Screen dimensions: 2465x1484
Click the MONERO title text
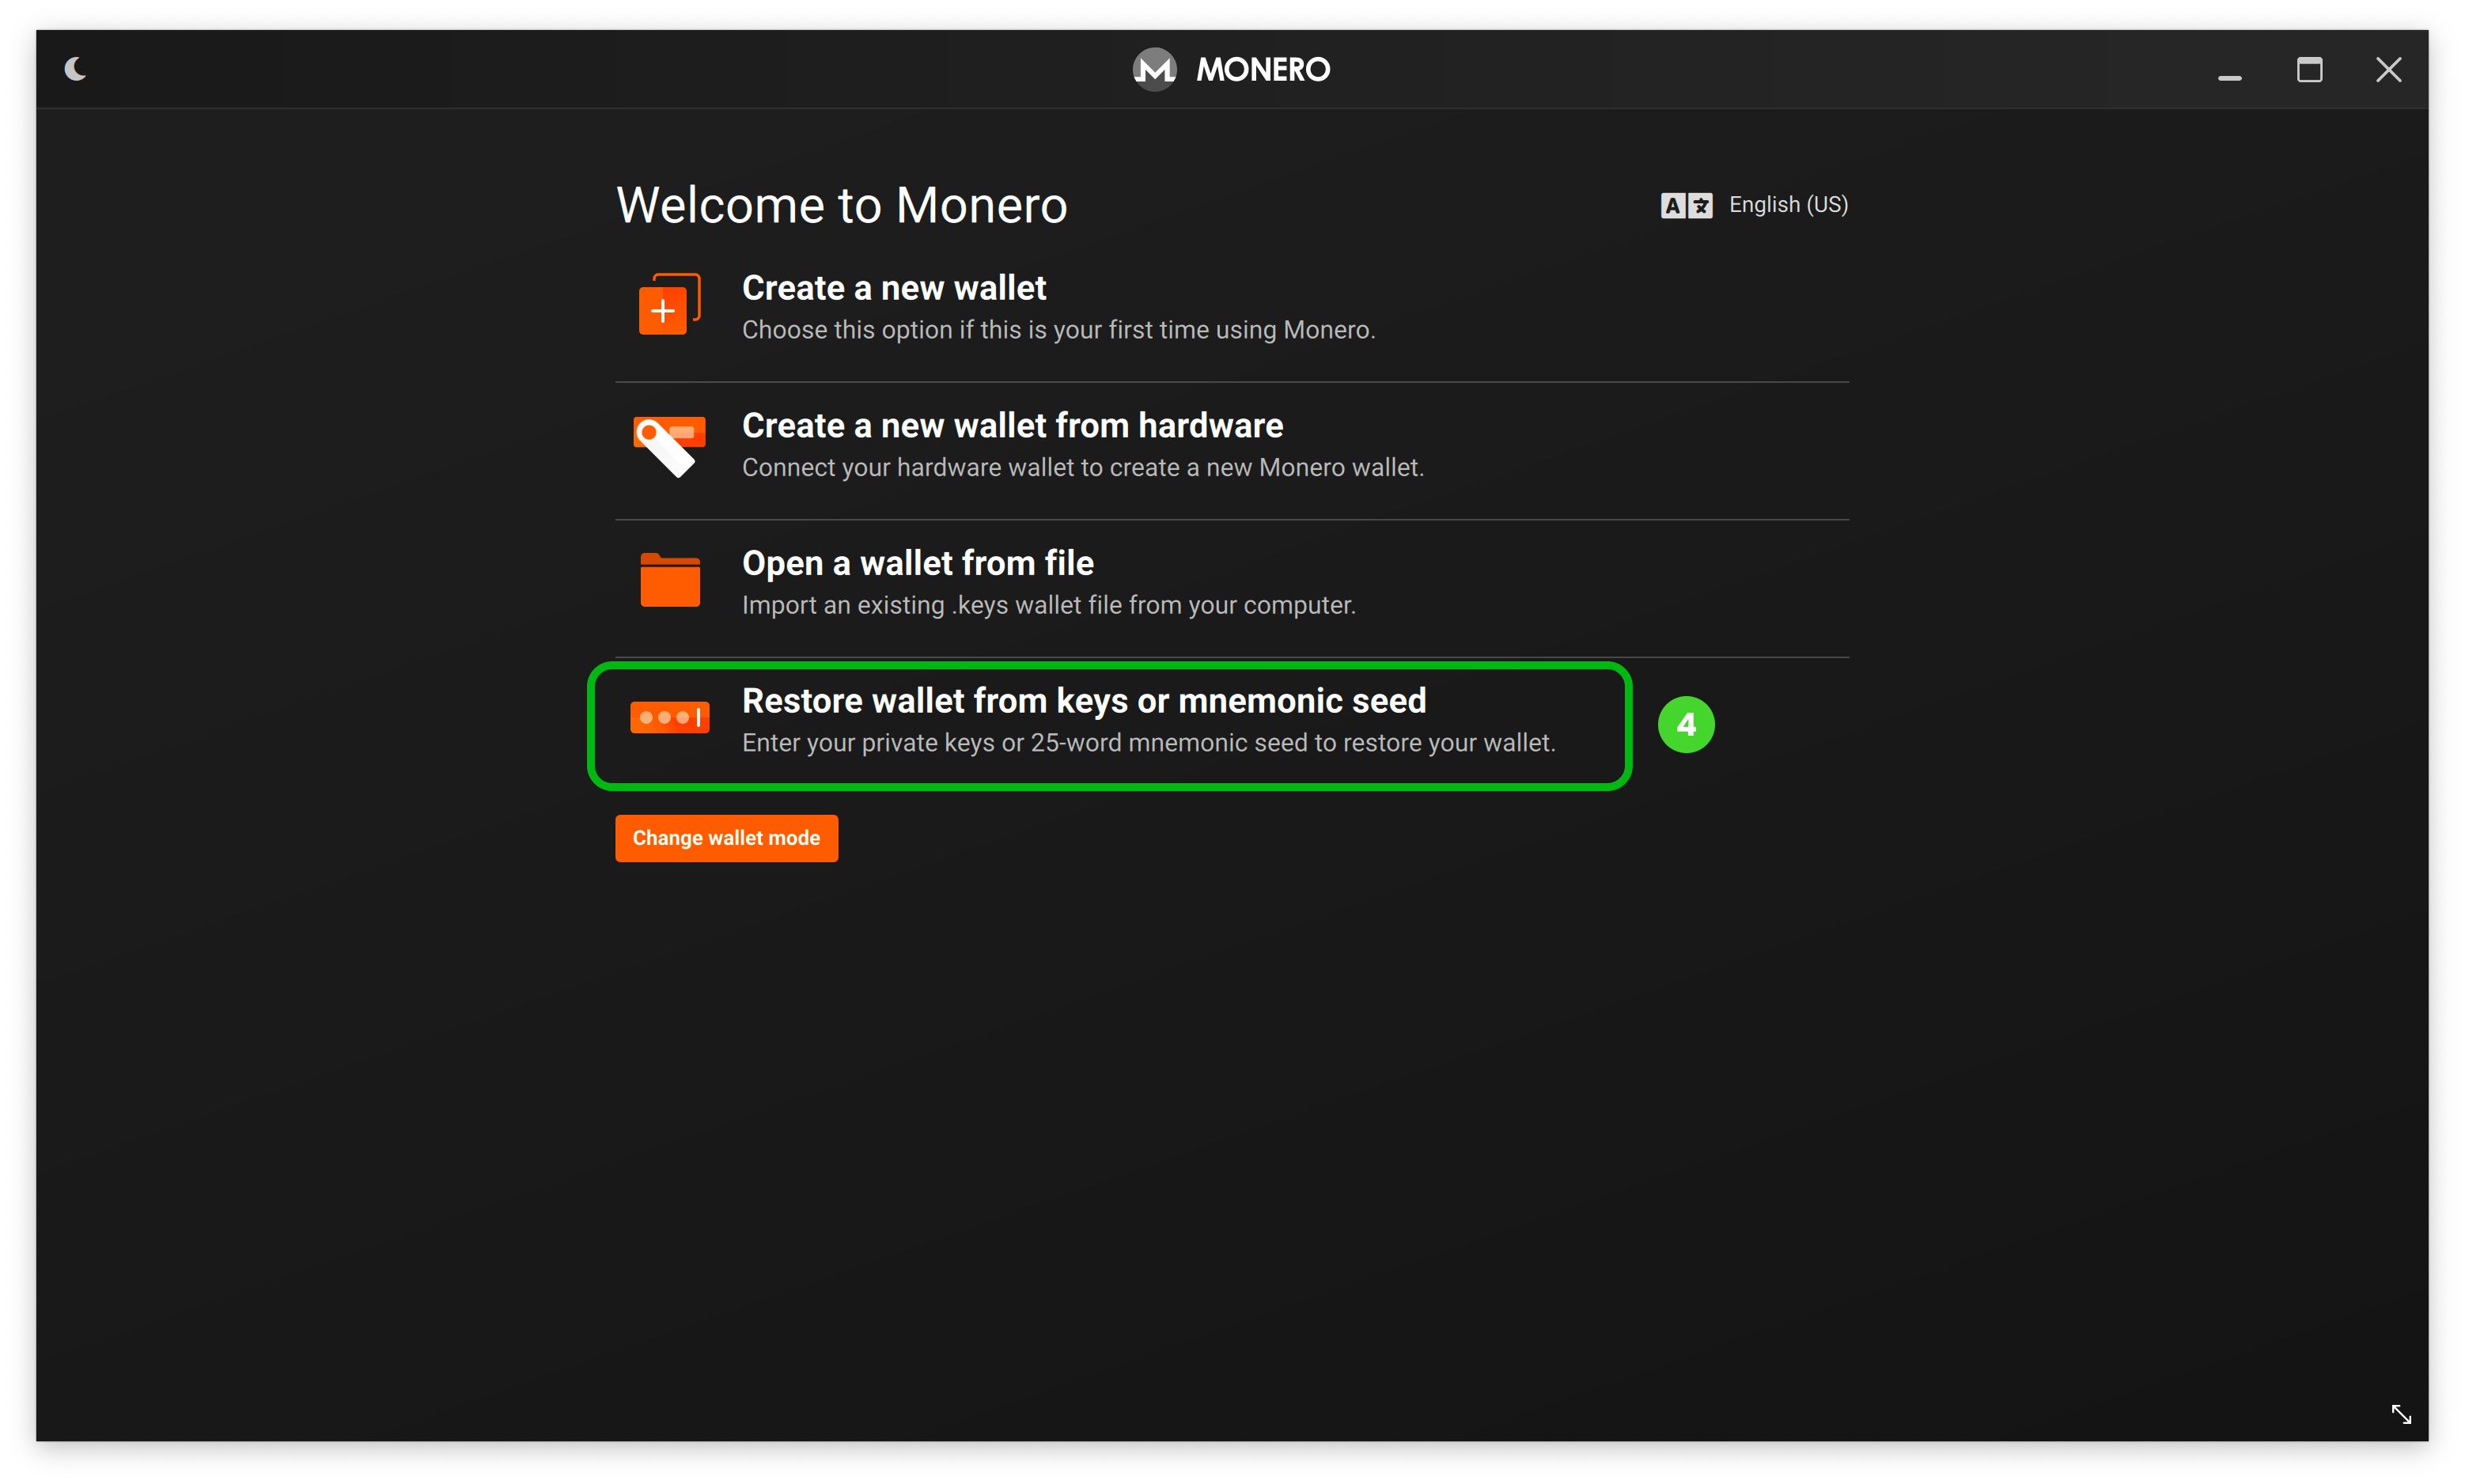pos(1262,69)
